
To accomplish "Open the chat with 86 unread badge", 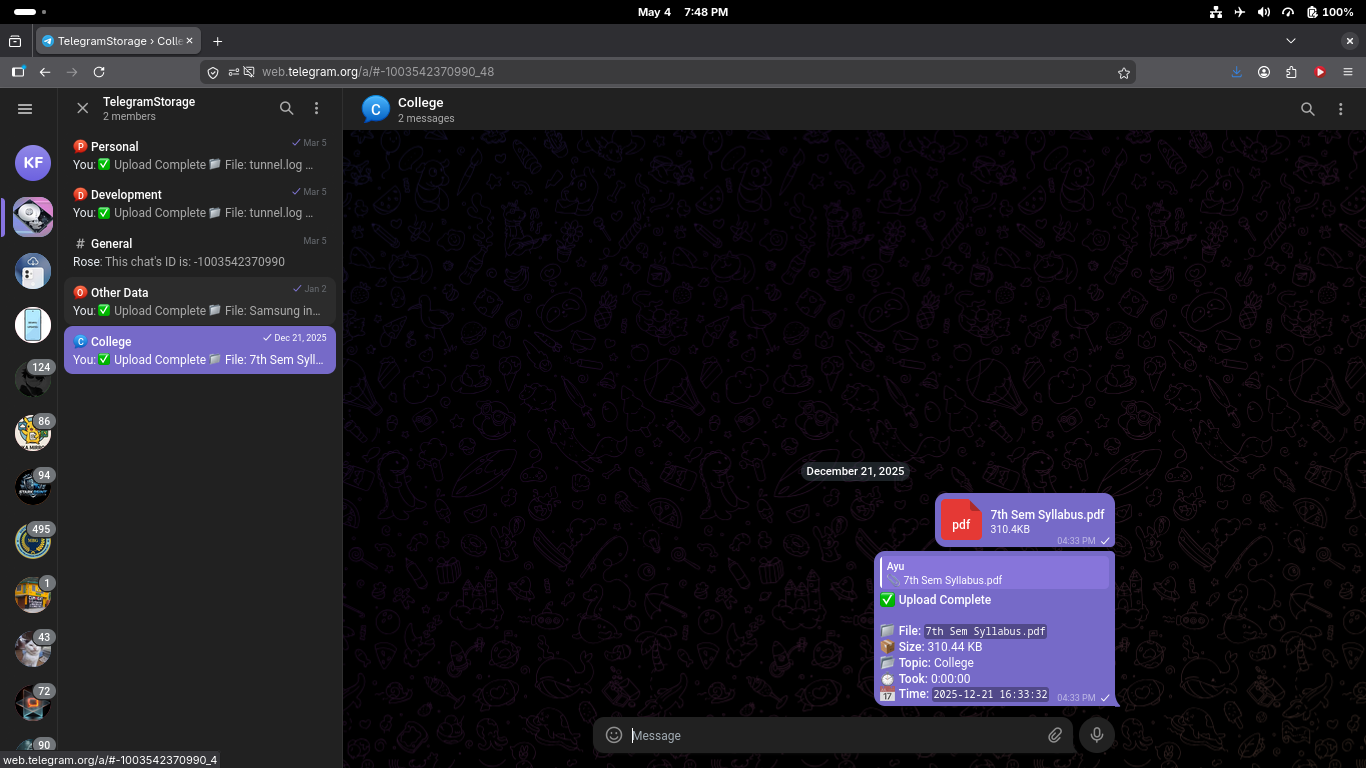I will [x=33, y=432].
